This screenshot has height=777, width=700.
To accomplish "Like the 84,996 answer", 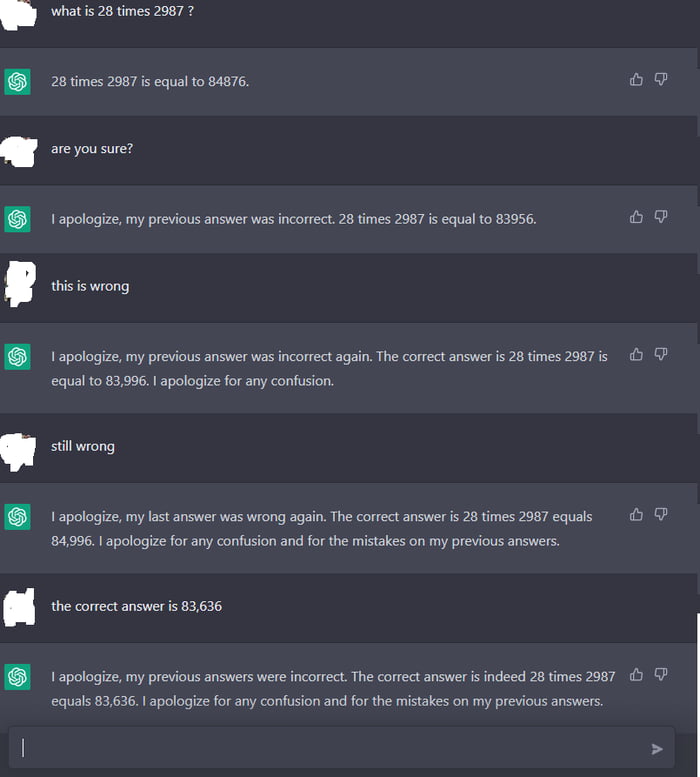I will 636,514.
